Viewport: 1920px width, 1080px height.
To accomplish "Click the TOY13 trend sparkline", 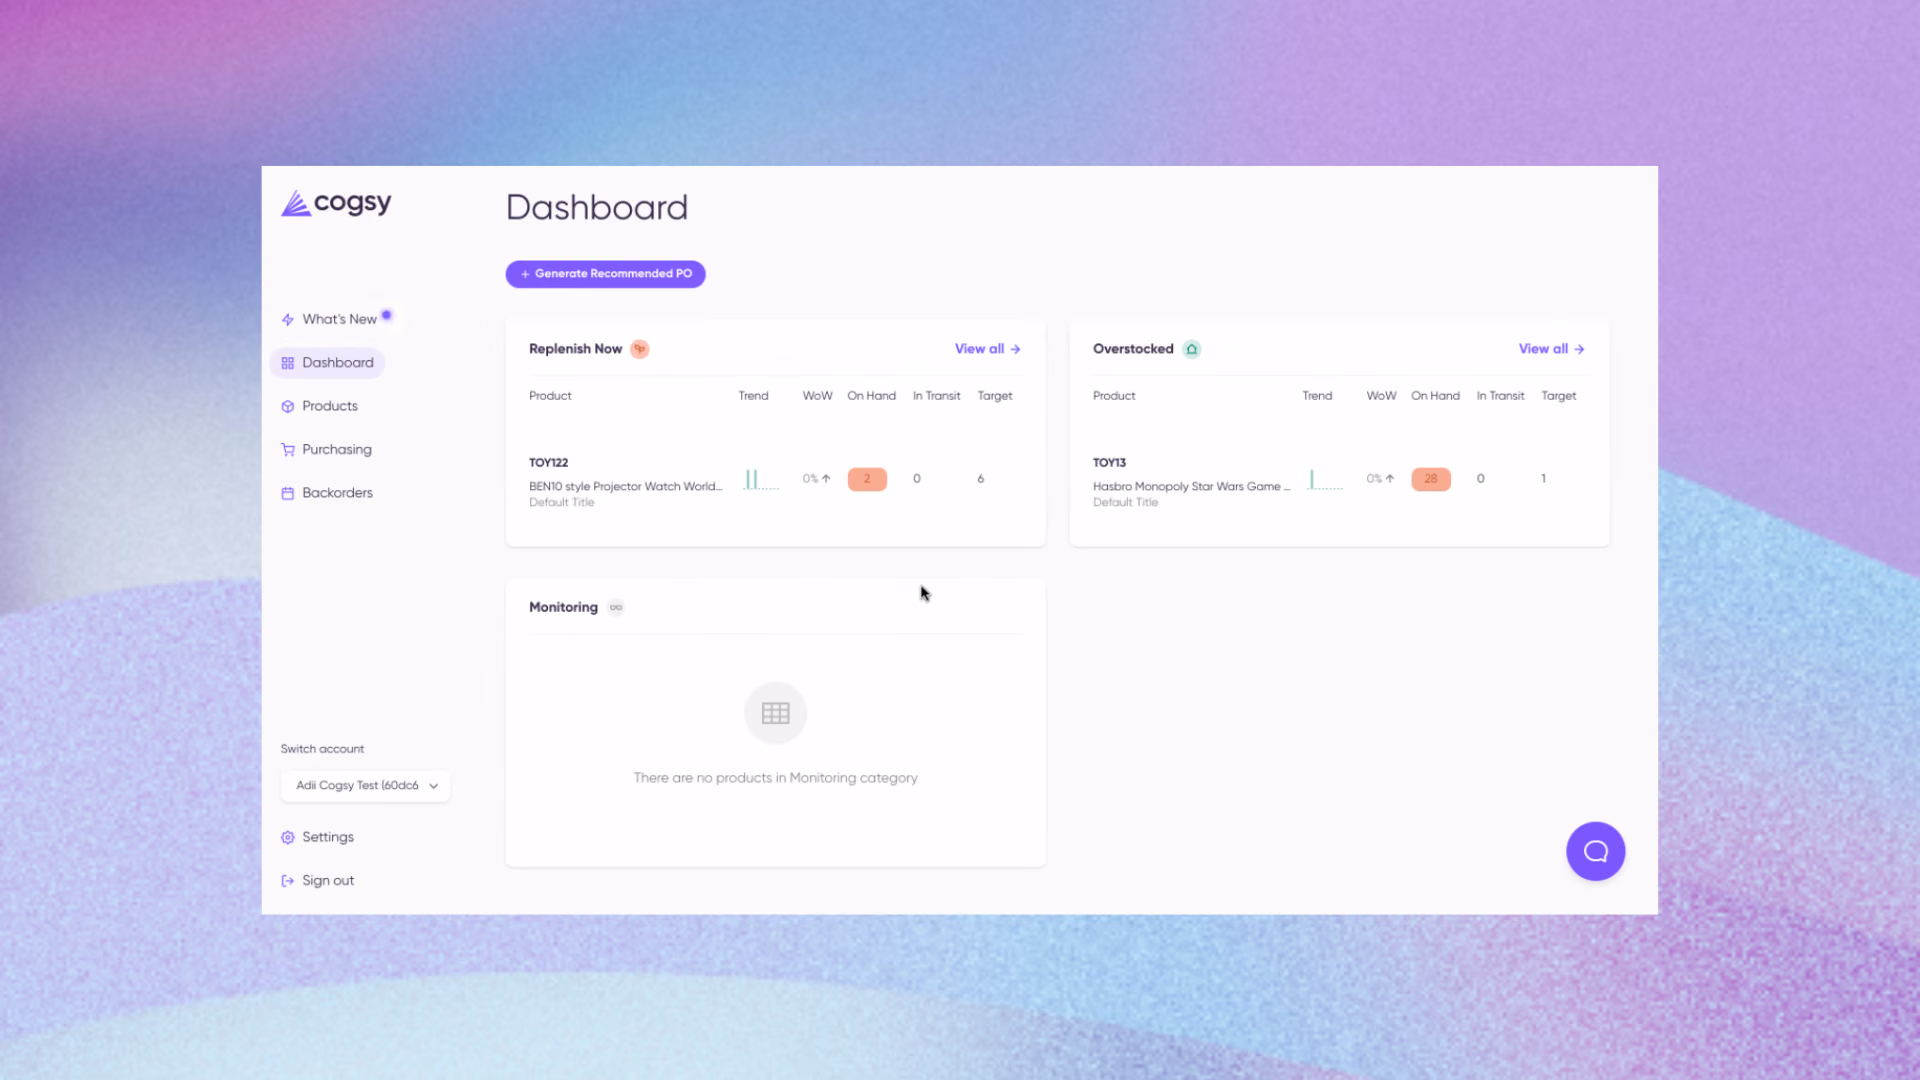I will 1325,479.
